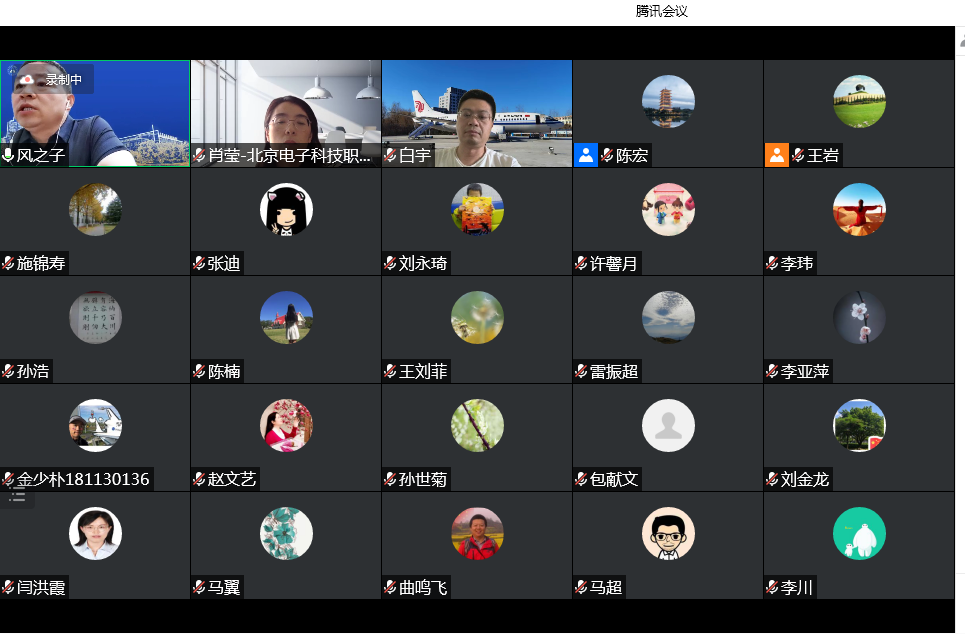The height and width of the screenshot is (634, 965).
Task: Click 曲鸣飞's muted mic icon
Action: [x=391, y=587]
